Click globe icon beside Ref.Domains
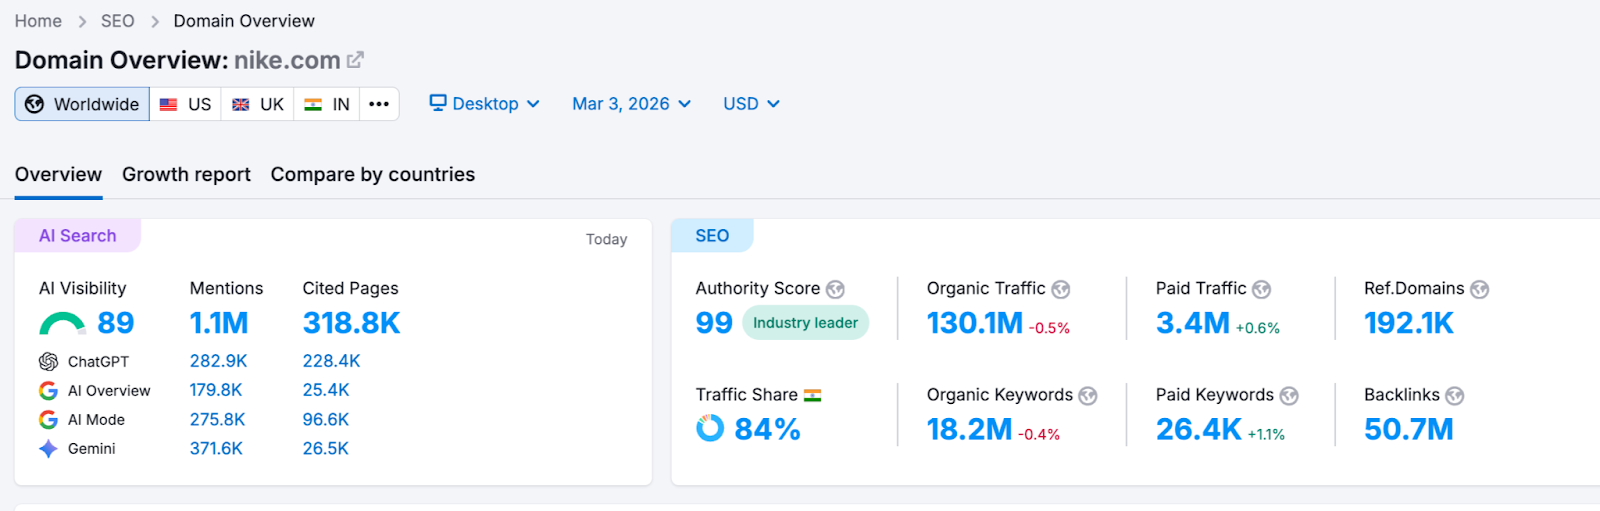 click(x=1480, y=289)
